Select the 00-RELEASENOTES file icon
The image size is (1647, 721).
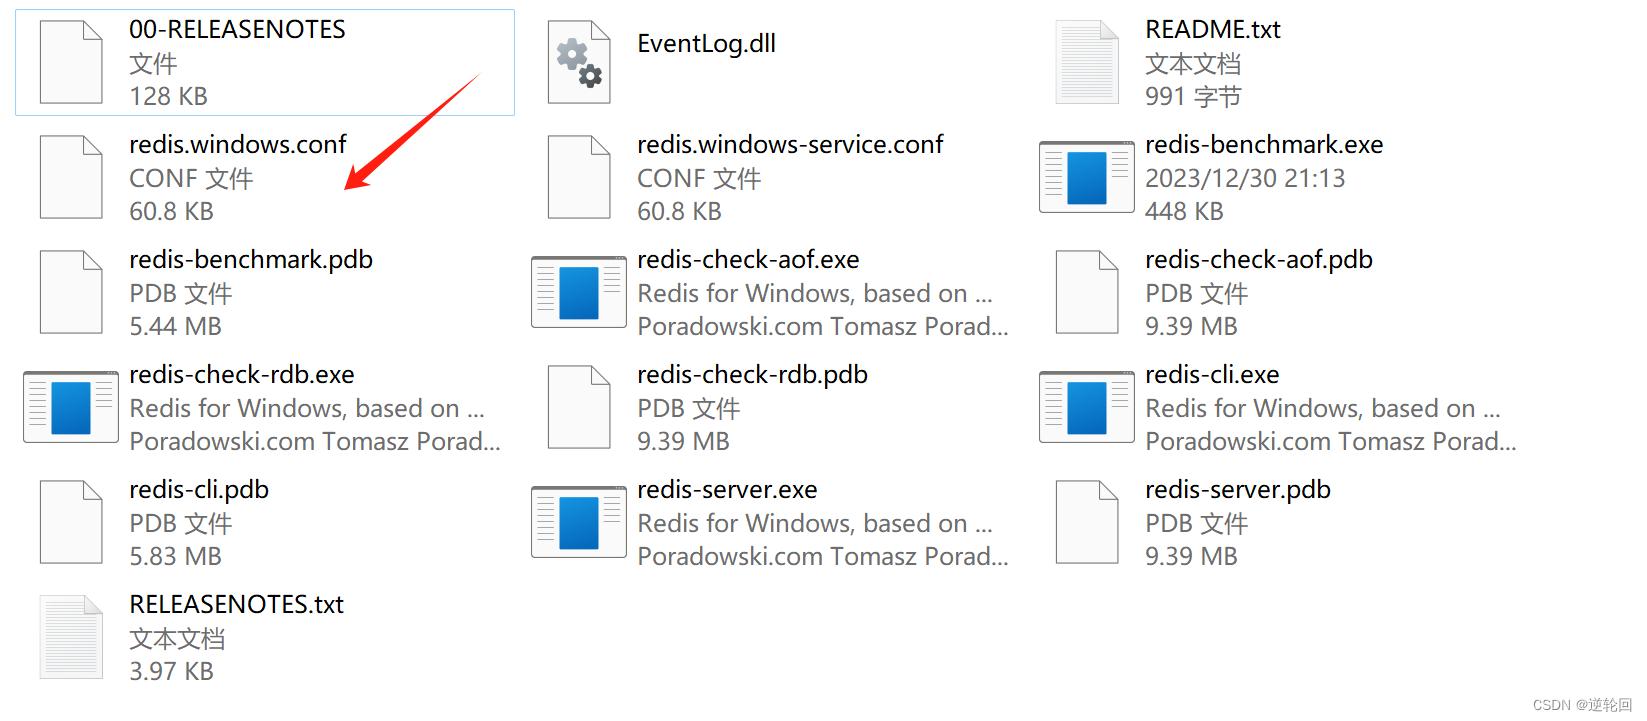[x=71, y=62]
